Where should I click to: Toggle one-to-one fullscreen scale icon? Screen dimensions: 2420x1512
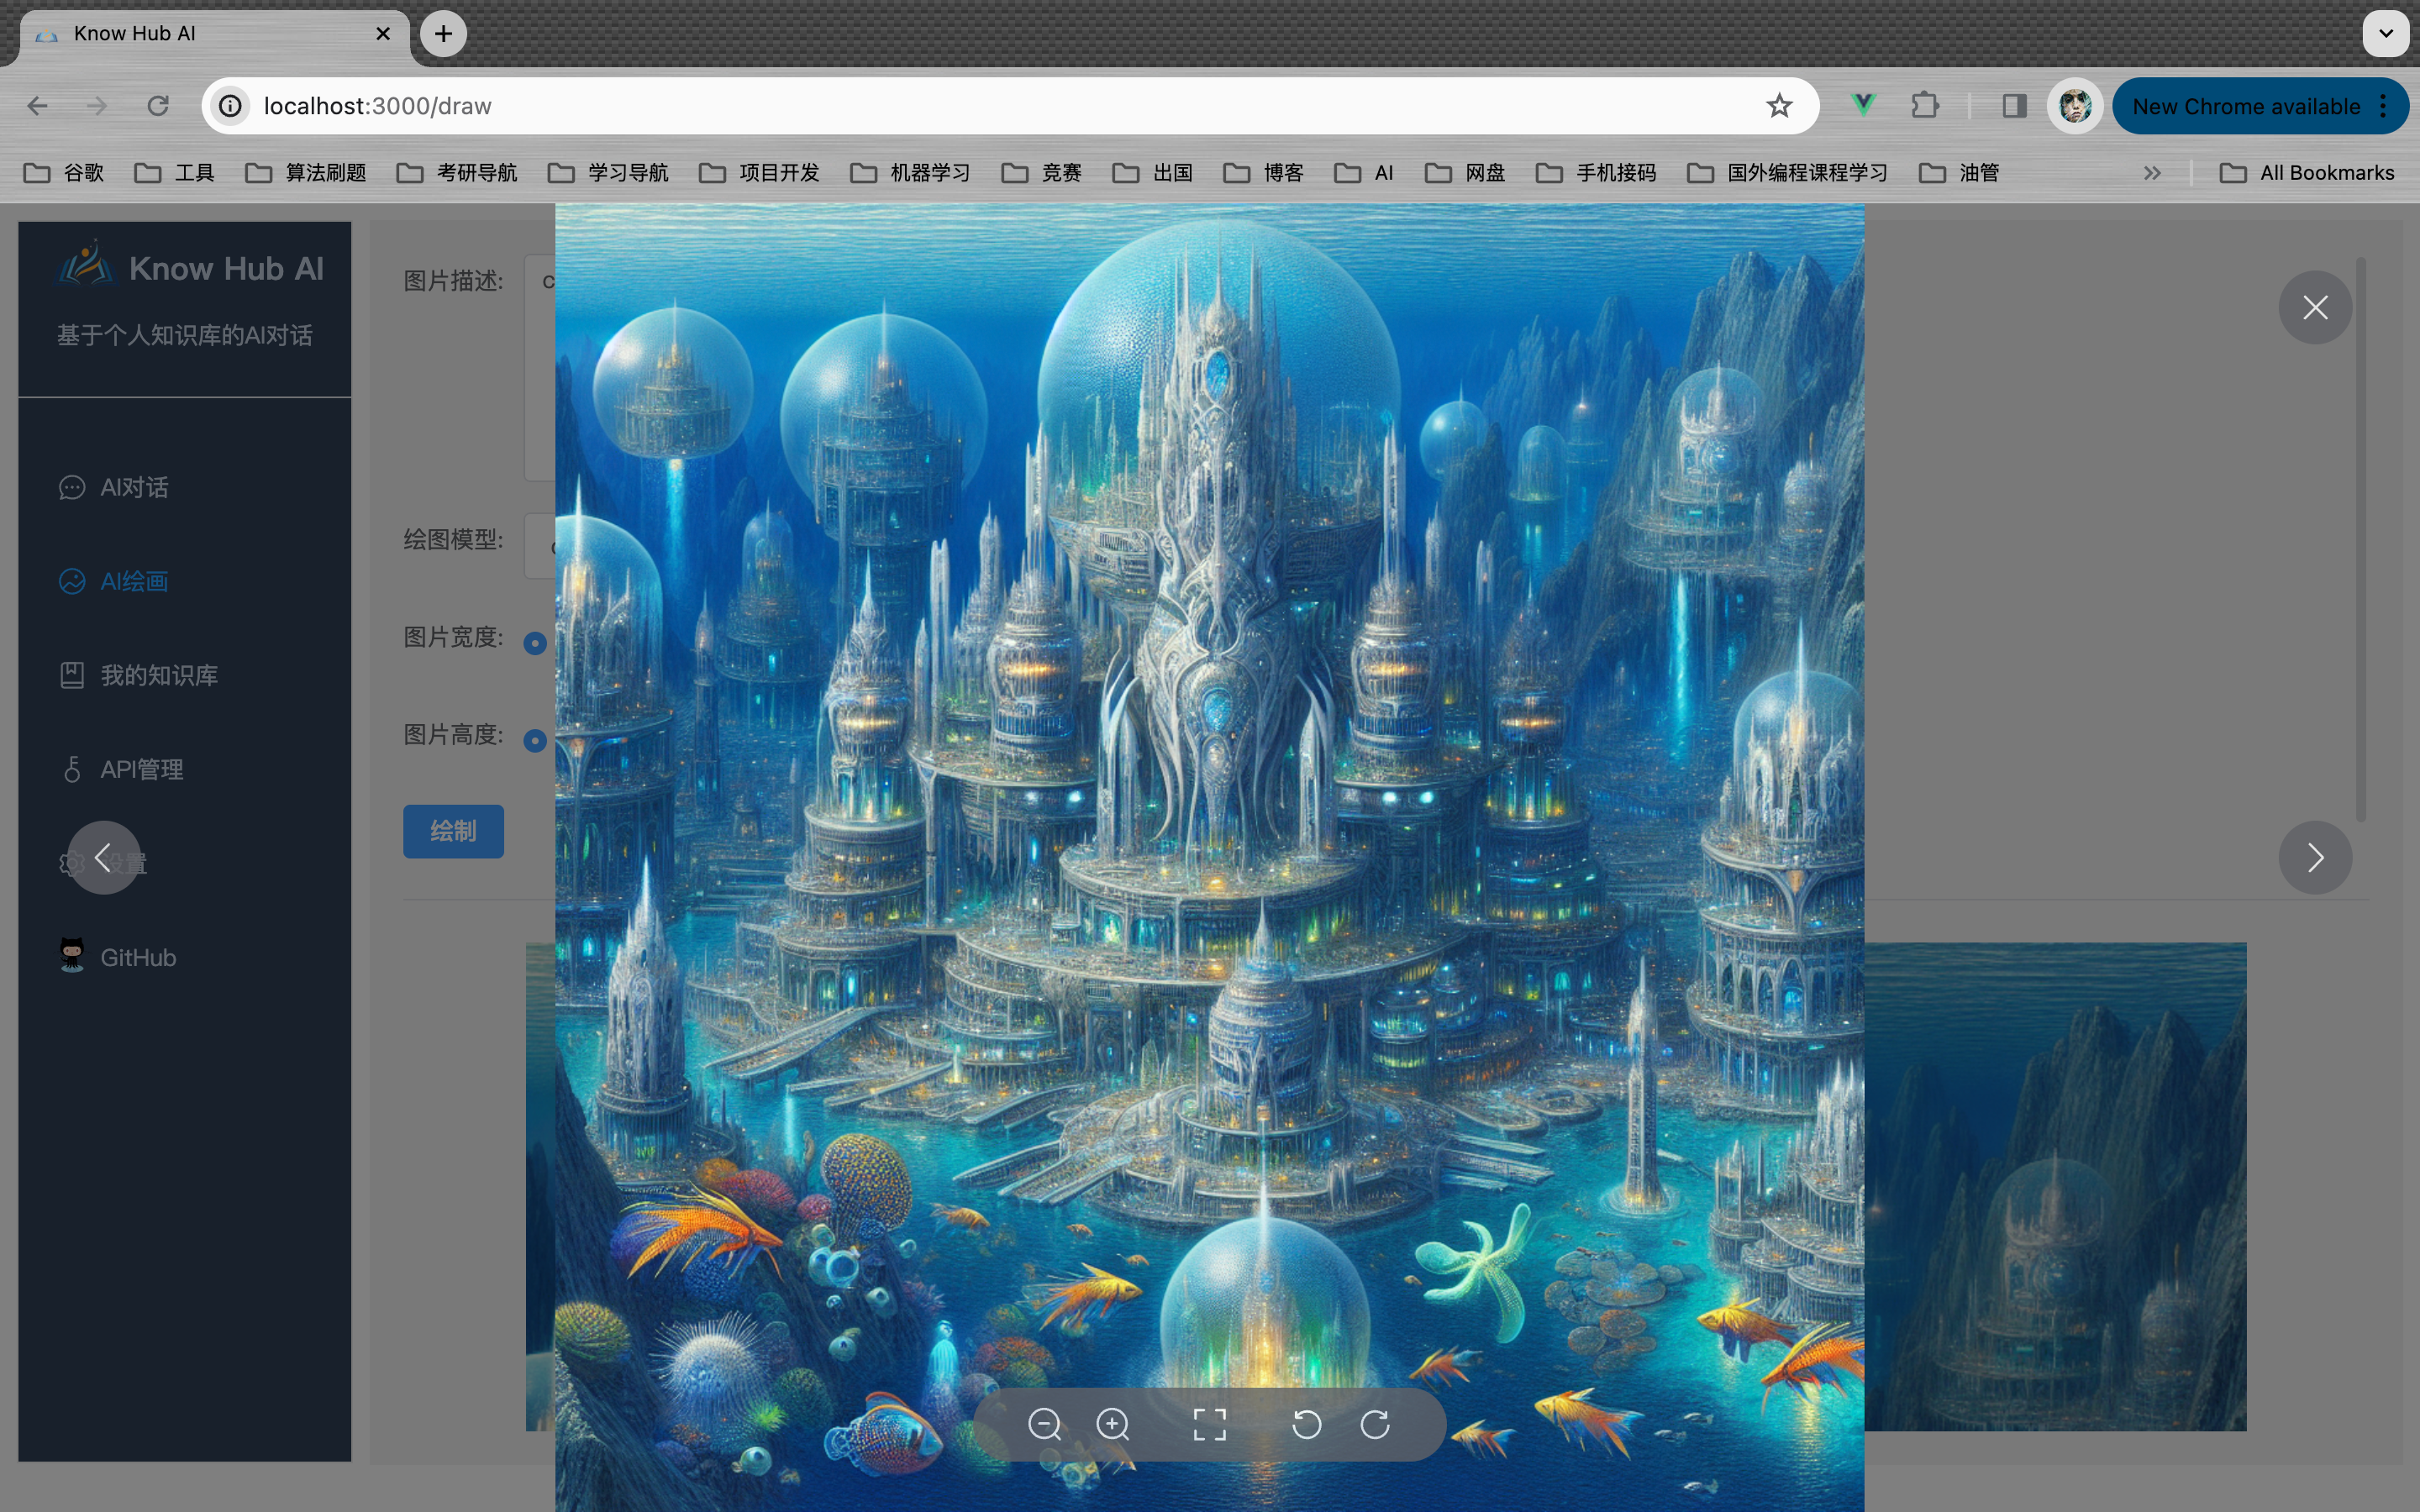click(x=1209, y=1424)
